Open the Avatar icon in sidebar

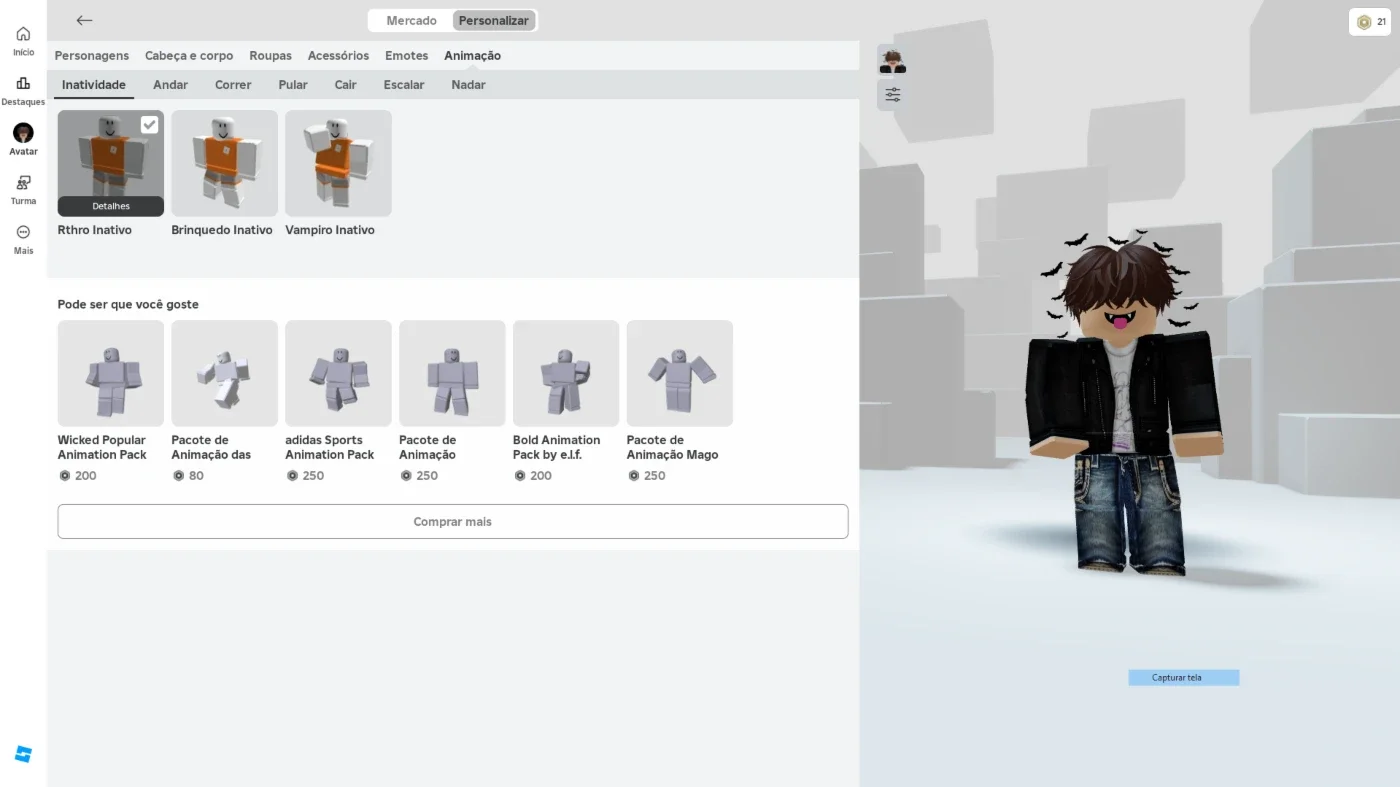[23, 133]
